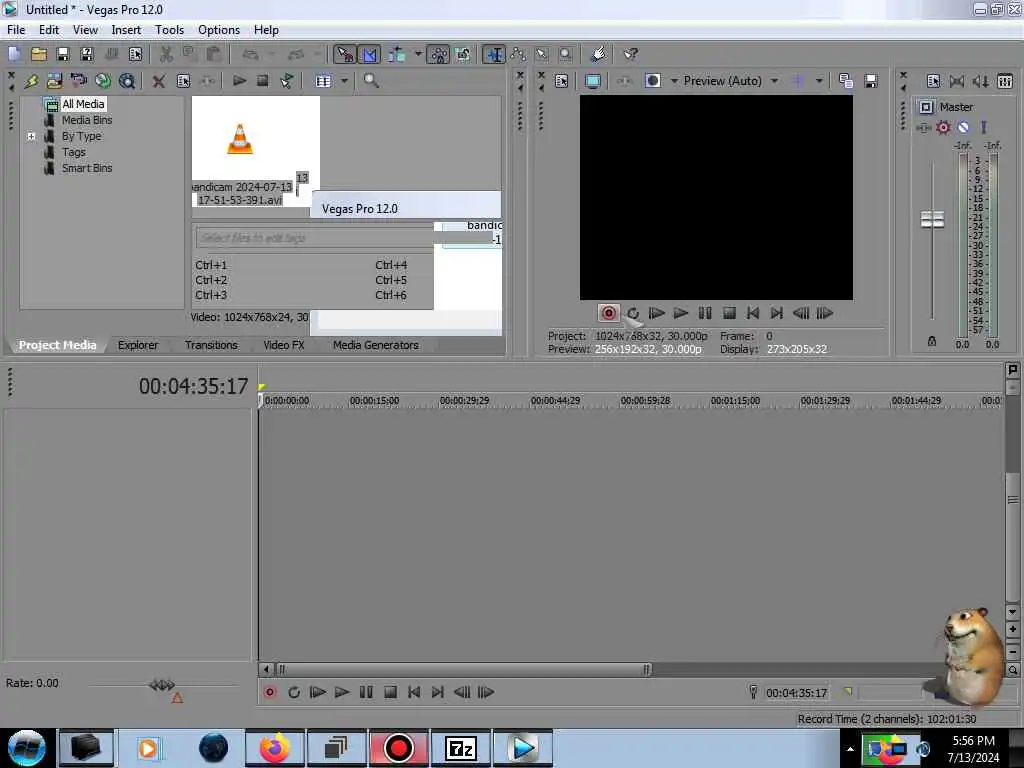Click Get Media from the Web icon
The image size is (1024, 768).
tap(127, 81)
